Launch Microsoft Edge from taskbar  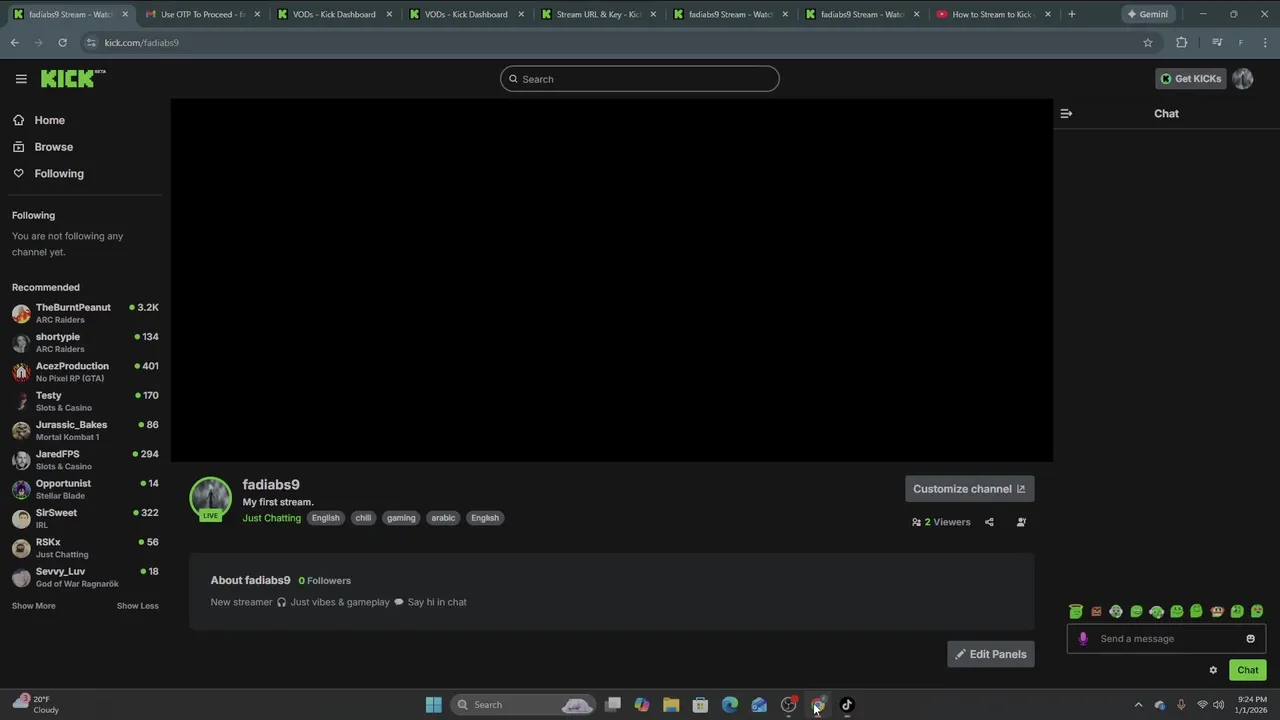[x=730, y=705]
